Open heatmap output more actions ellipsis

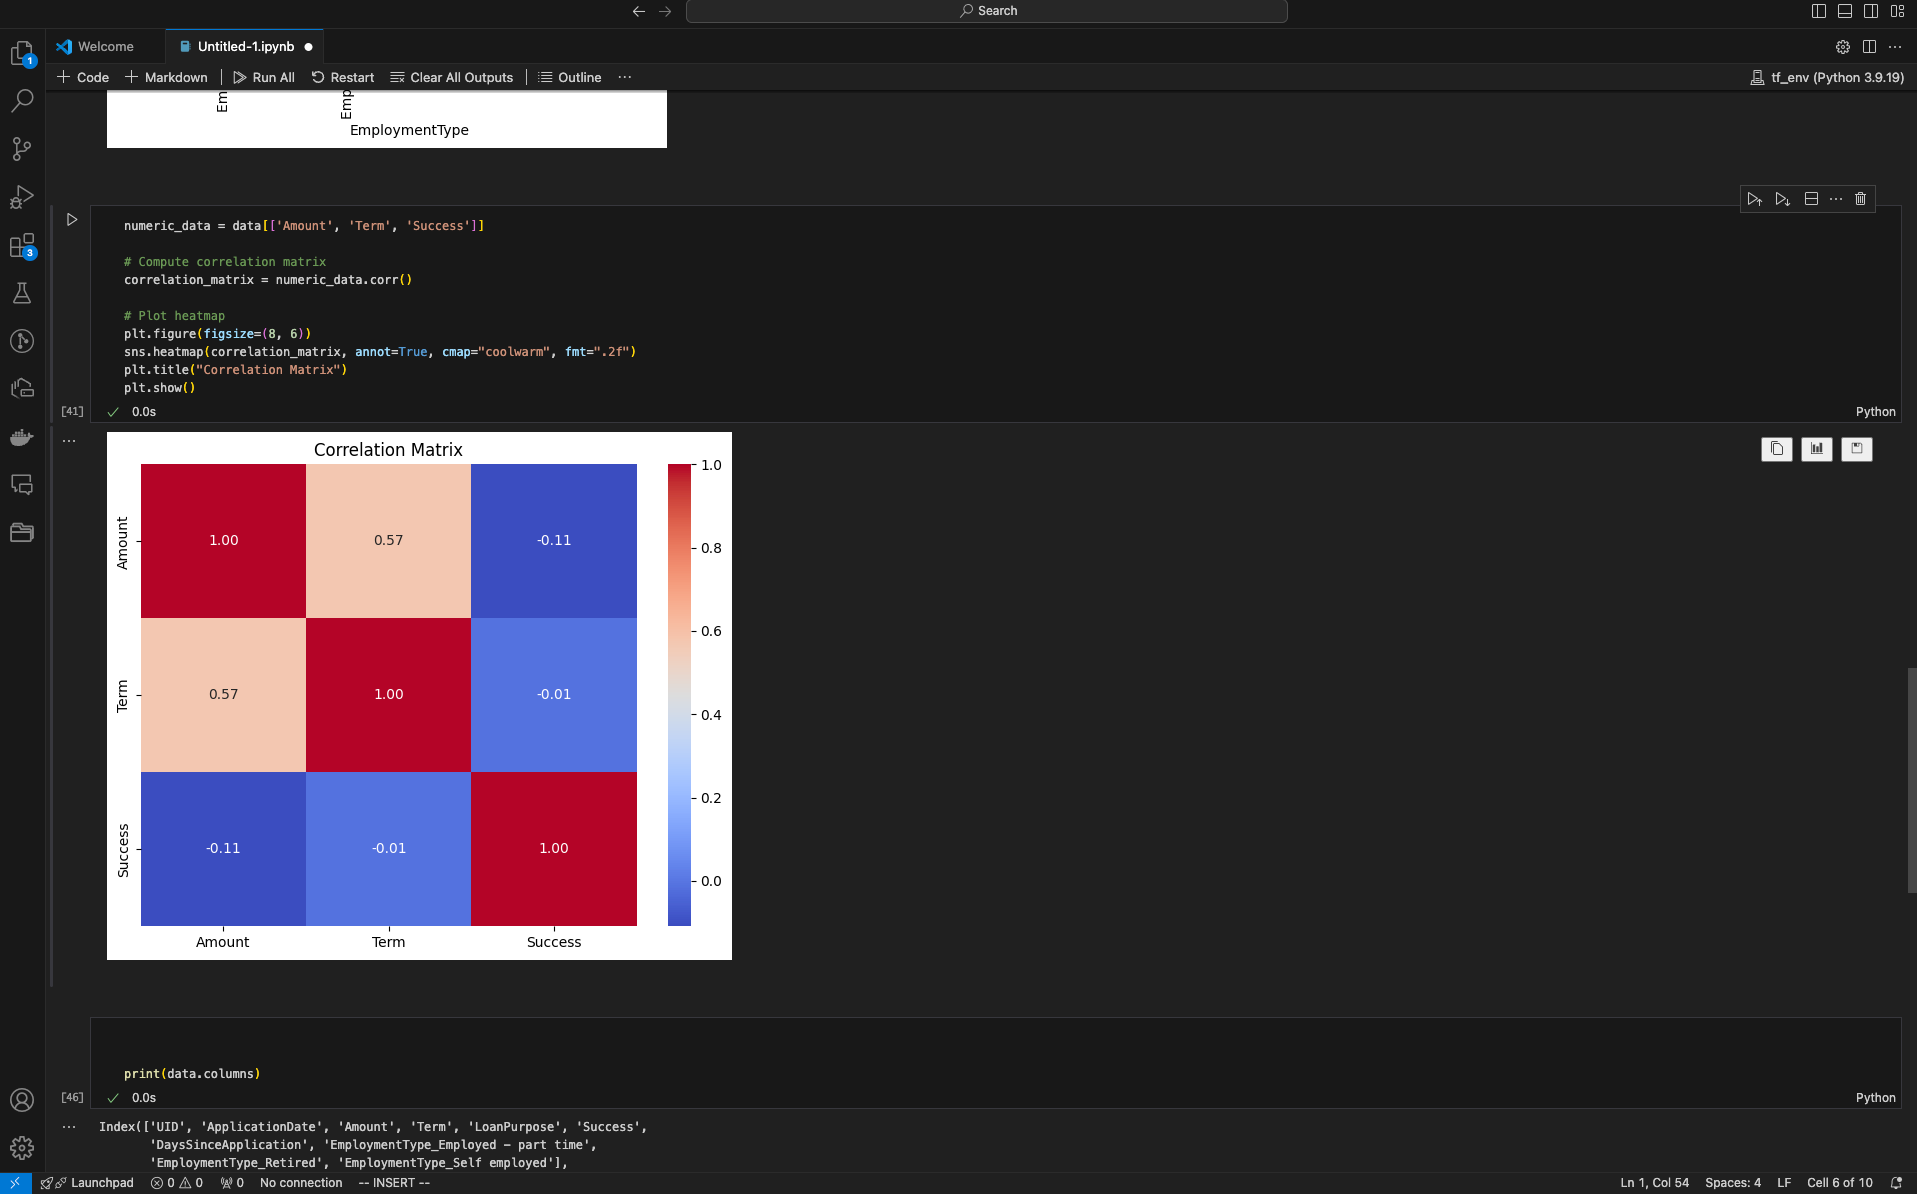[x=69, y=441]
